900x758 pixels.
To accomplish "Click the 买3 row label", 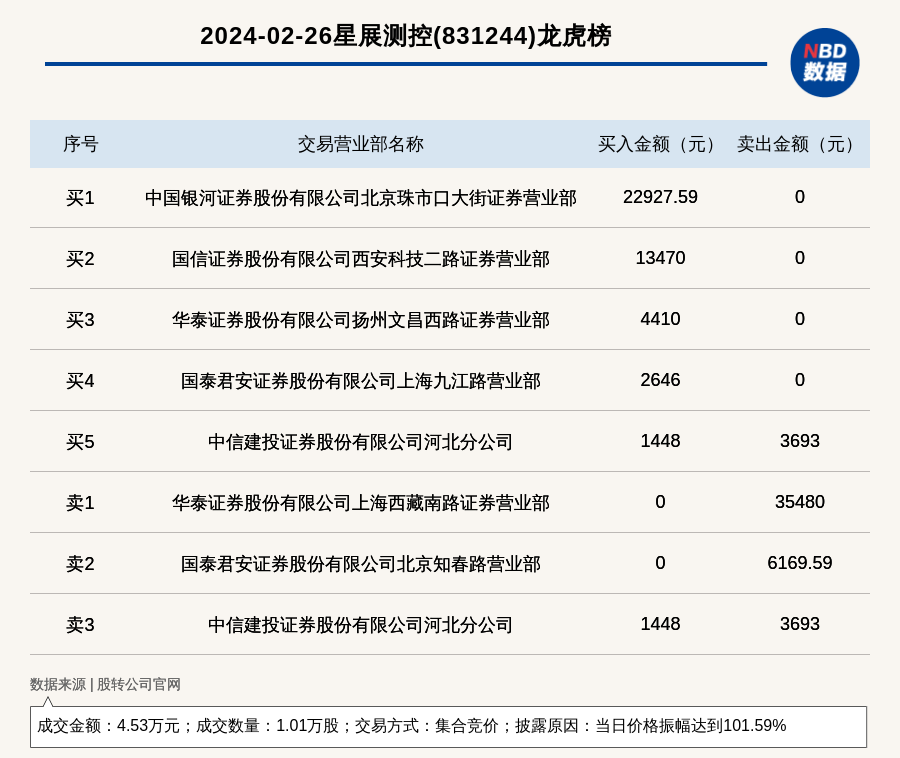I will (80, 320).
